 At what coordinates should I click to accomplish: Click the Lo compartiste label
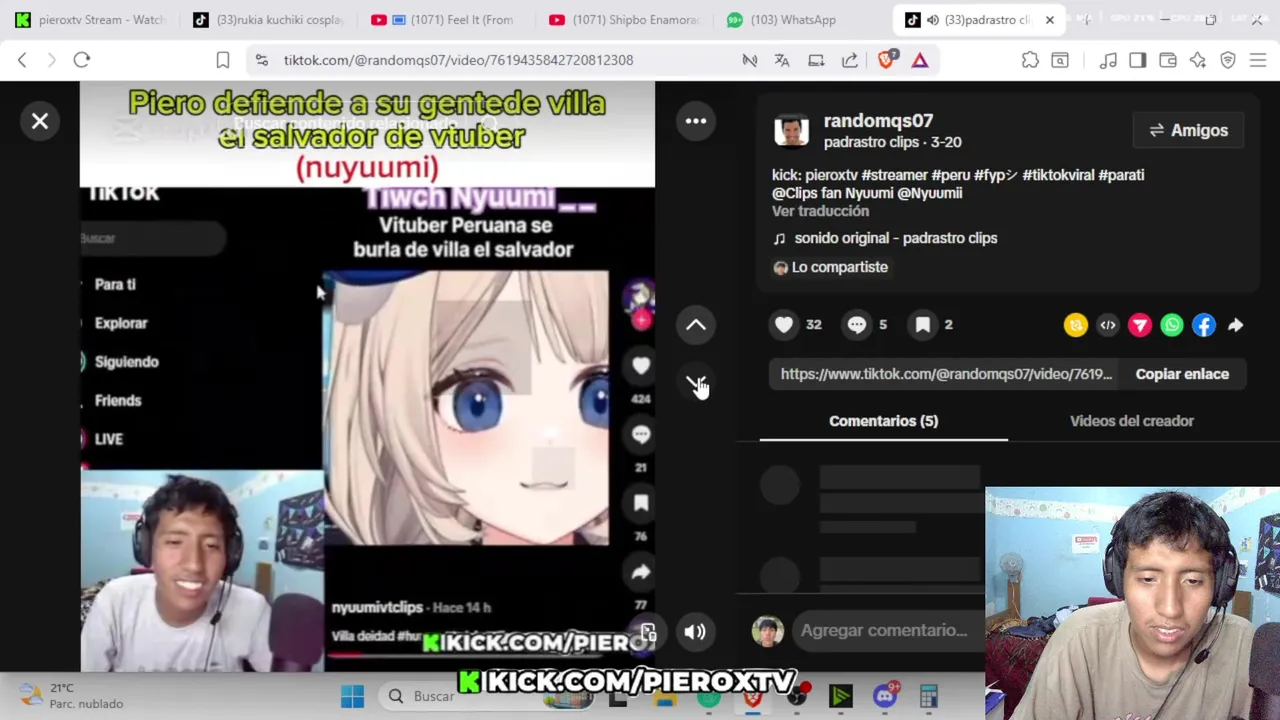(830, 267)
